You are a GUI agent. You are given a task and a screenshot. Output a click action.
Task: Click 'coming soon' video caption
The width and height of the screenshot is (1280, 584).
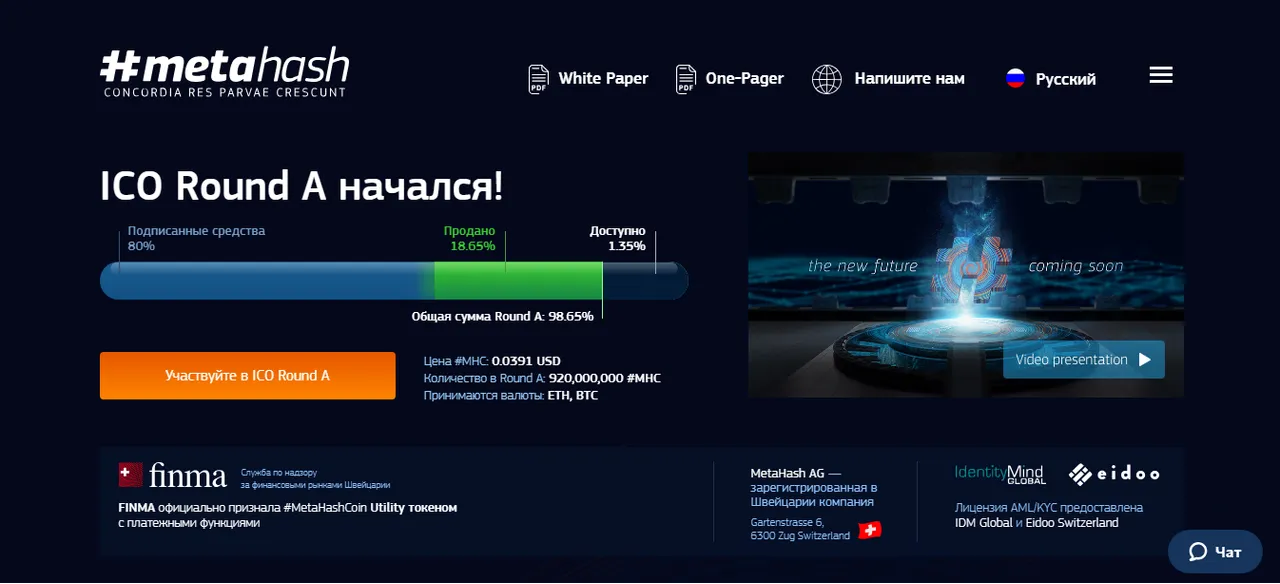(x=1075, y=266)
